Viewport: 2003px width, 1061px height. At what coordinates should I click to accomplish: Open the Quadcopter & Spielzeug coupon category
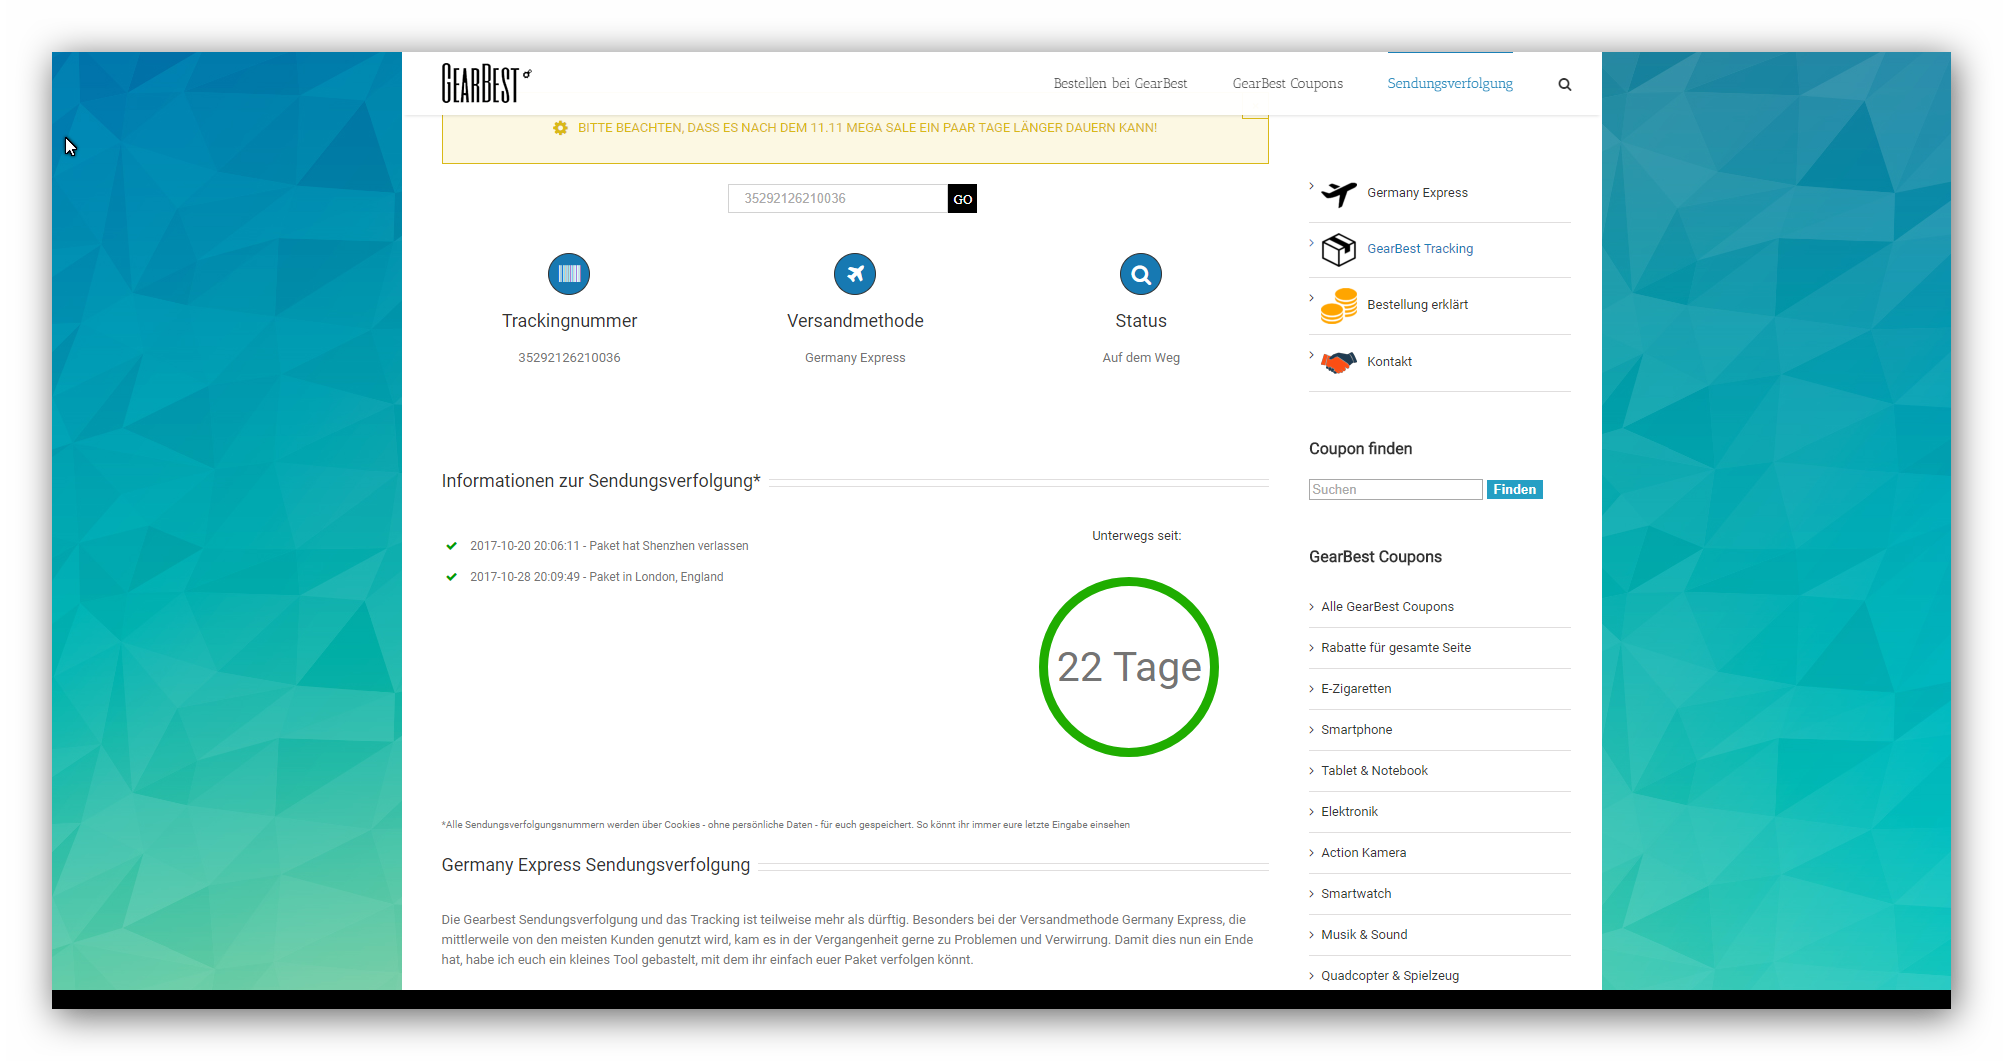click(x=1390, y=976)
